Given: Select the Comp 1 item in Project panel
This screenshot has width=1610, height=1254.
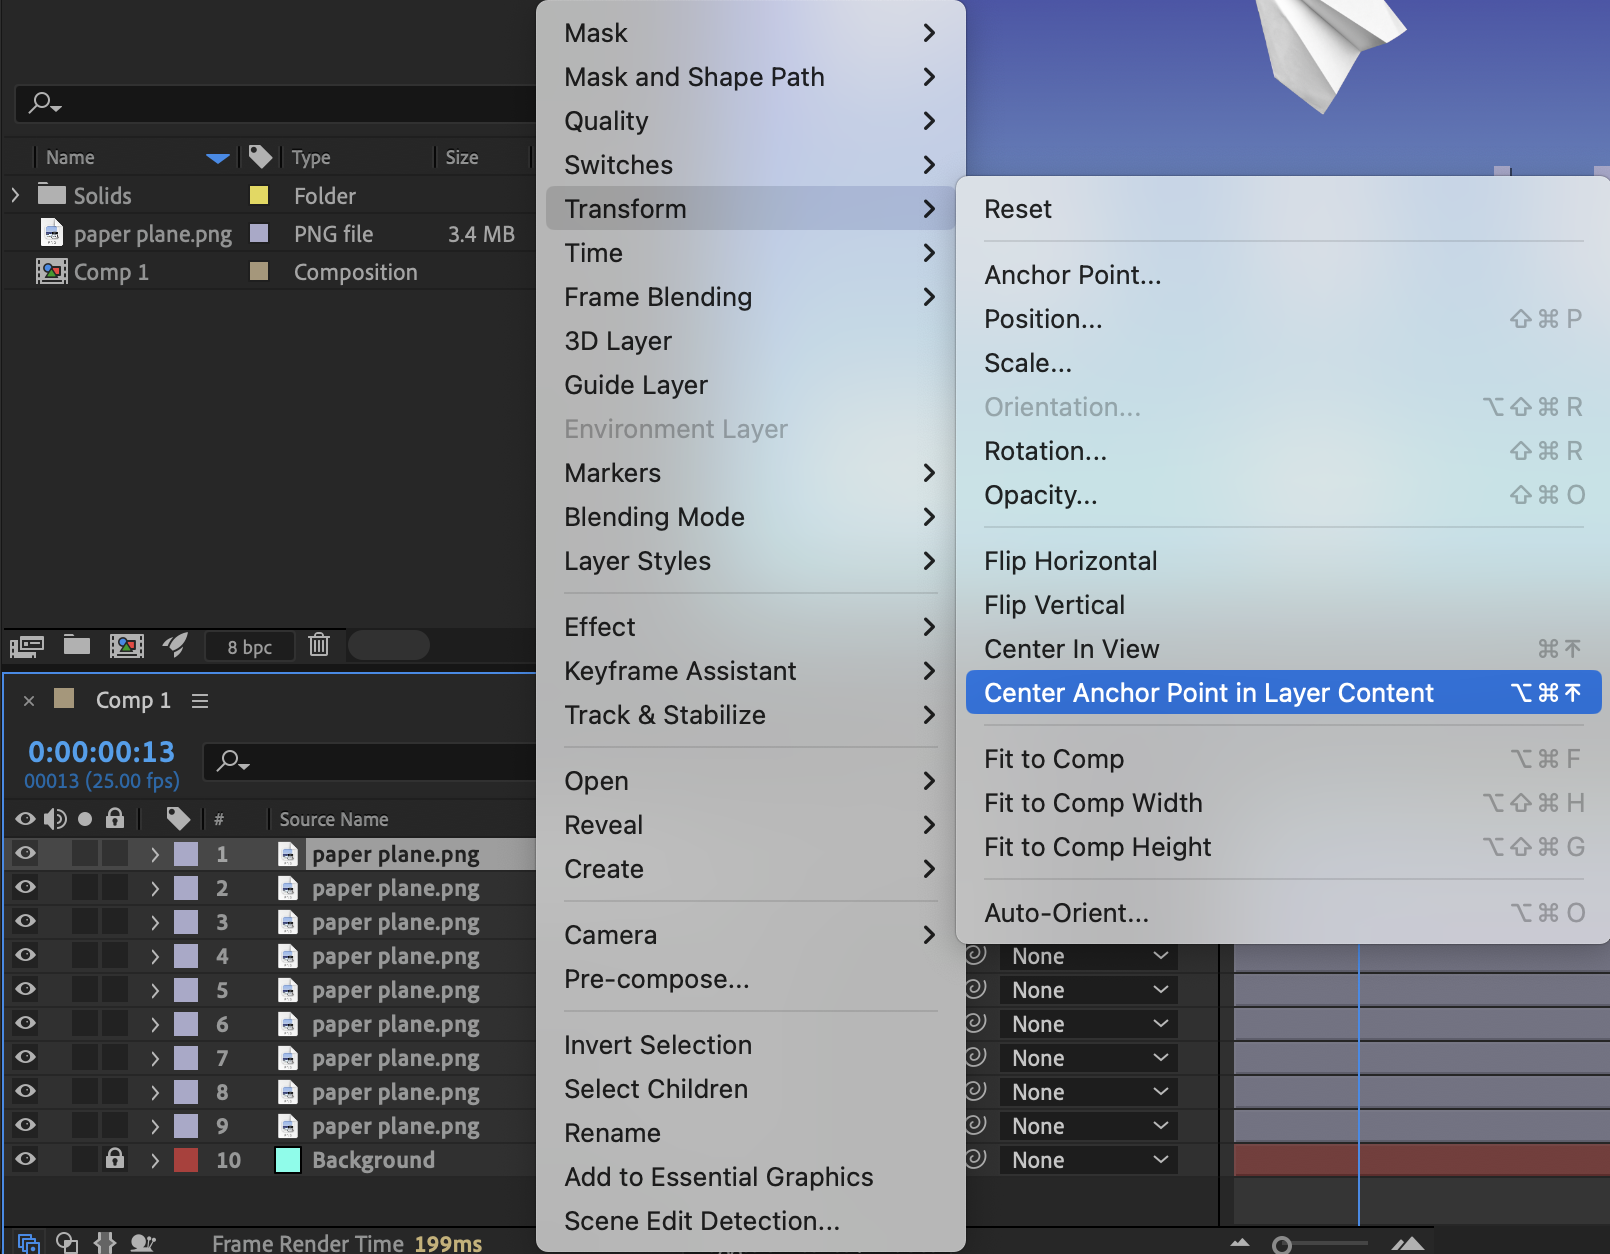Looking at the screenshot, I should (x=111, y=272).
